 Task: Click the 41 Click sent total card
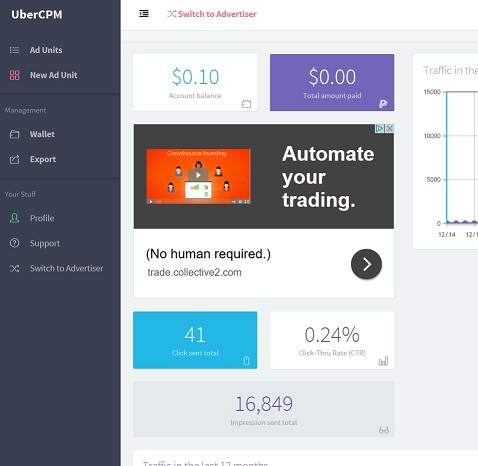[195, 340]
